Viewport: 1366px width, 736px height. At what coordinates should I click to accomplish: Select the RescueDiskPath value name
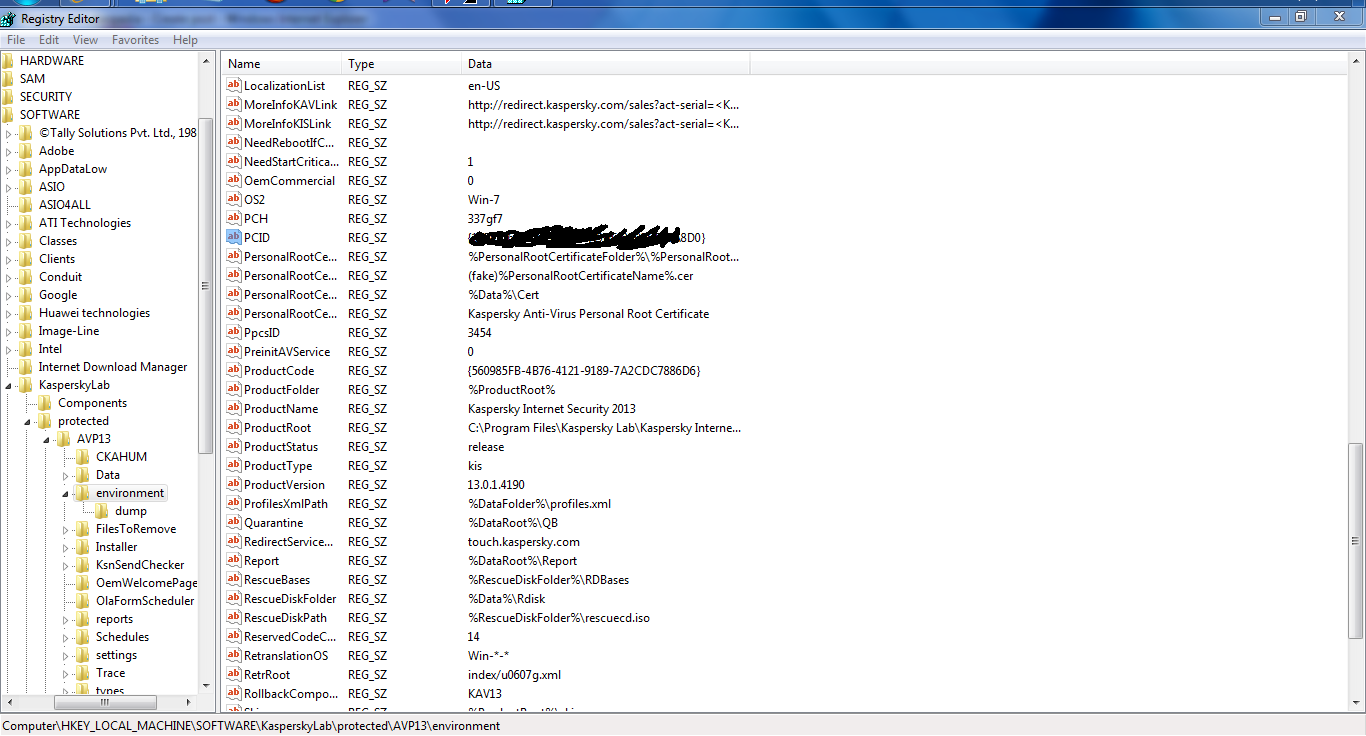pos(285,617)
